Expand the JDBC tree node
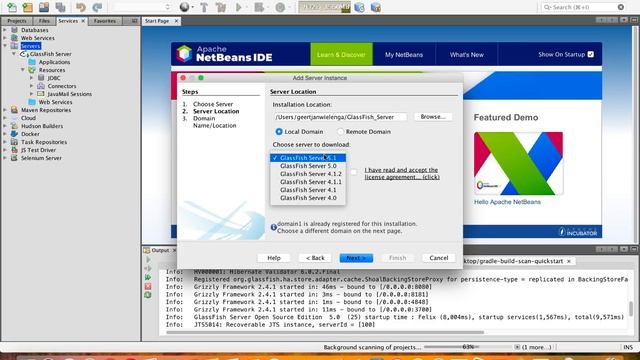640x360 pixels. pos(32,78)
